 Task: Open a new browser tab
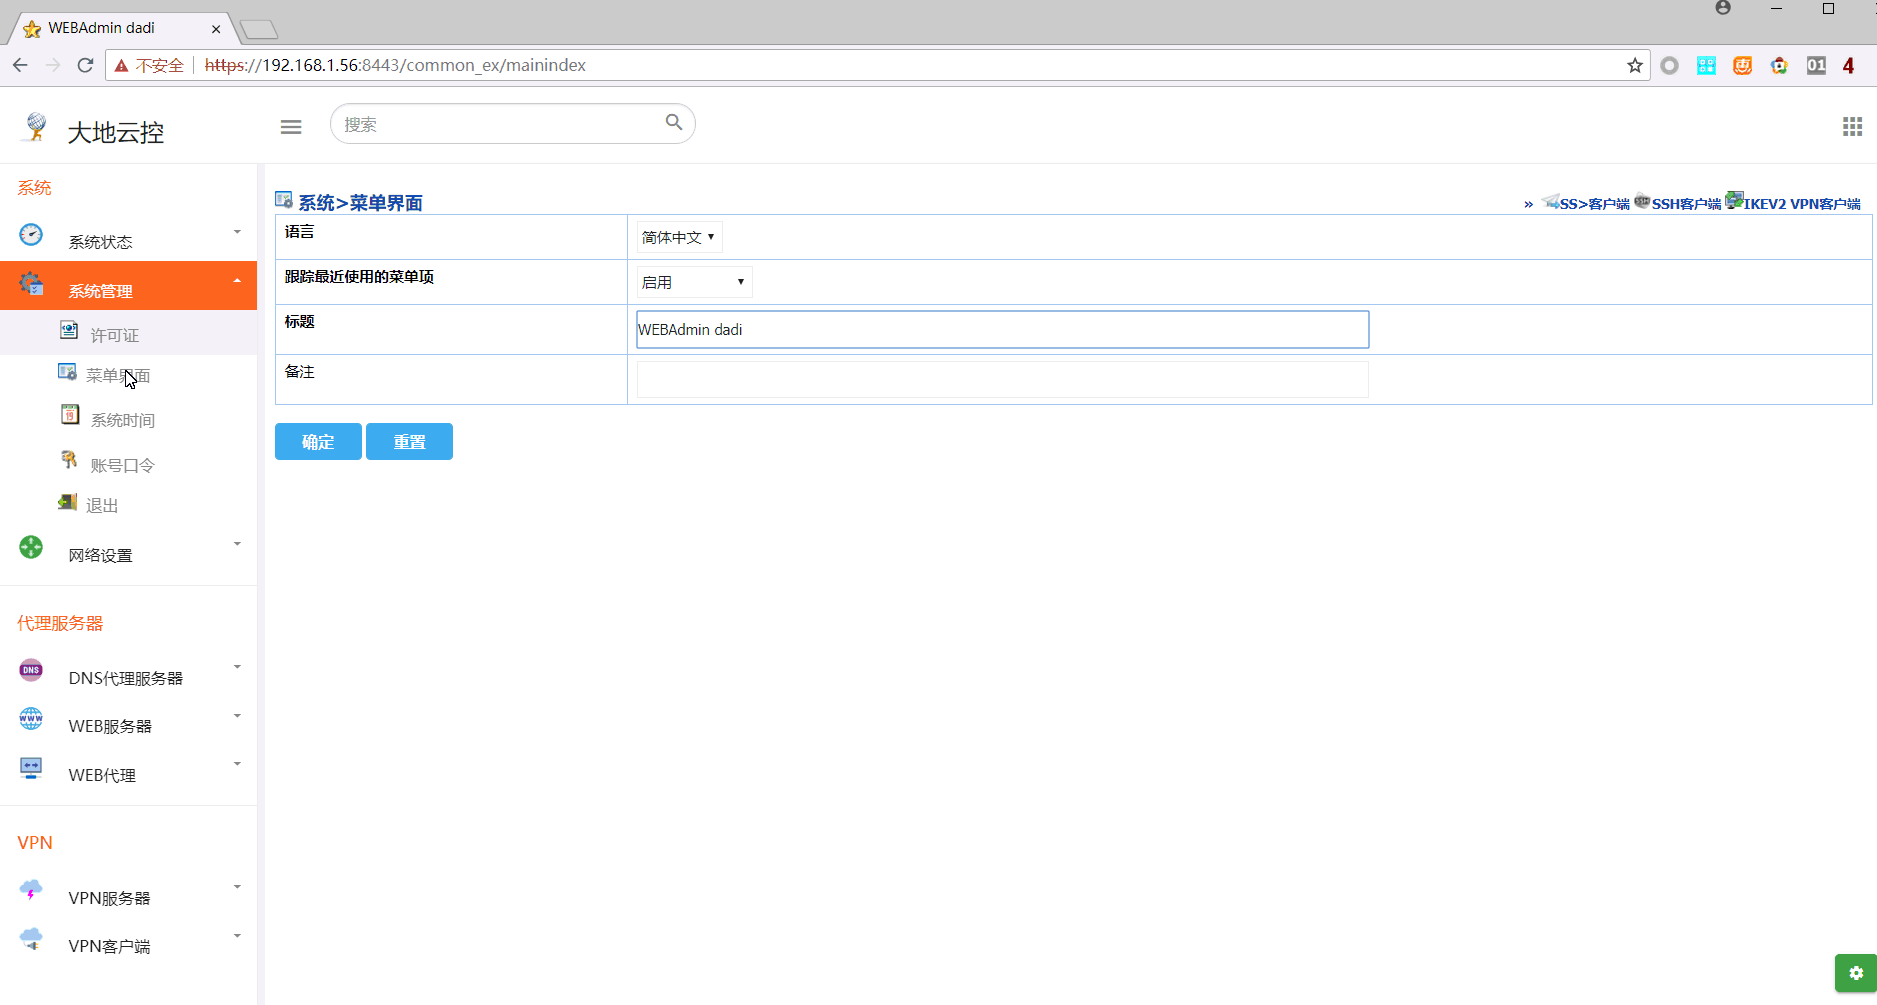[x=259, y=29]
